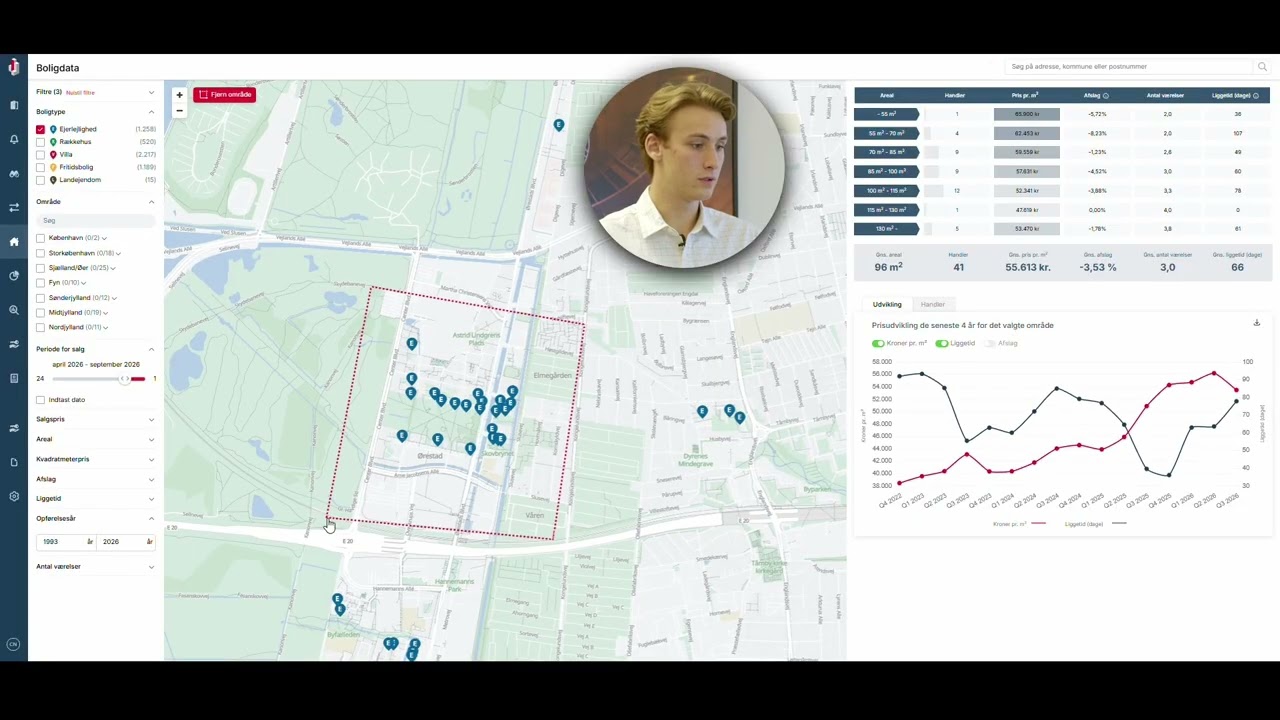
Task: Click the app logo at top of sidebar
Action: tap(13, 67)
